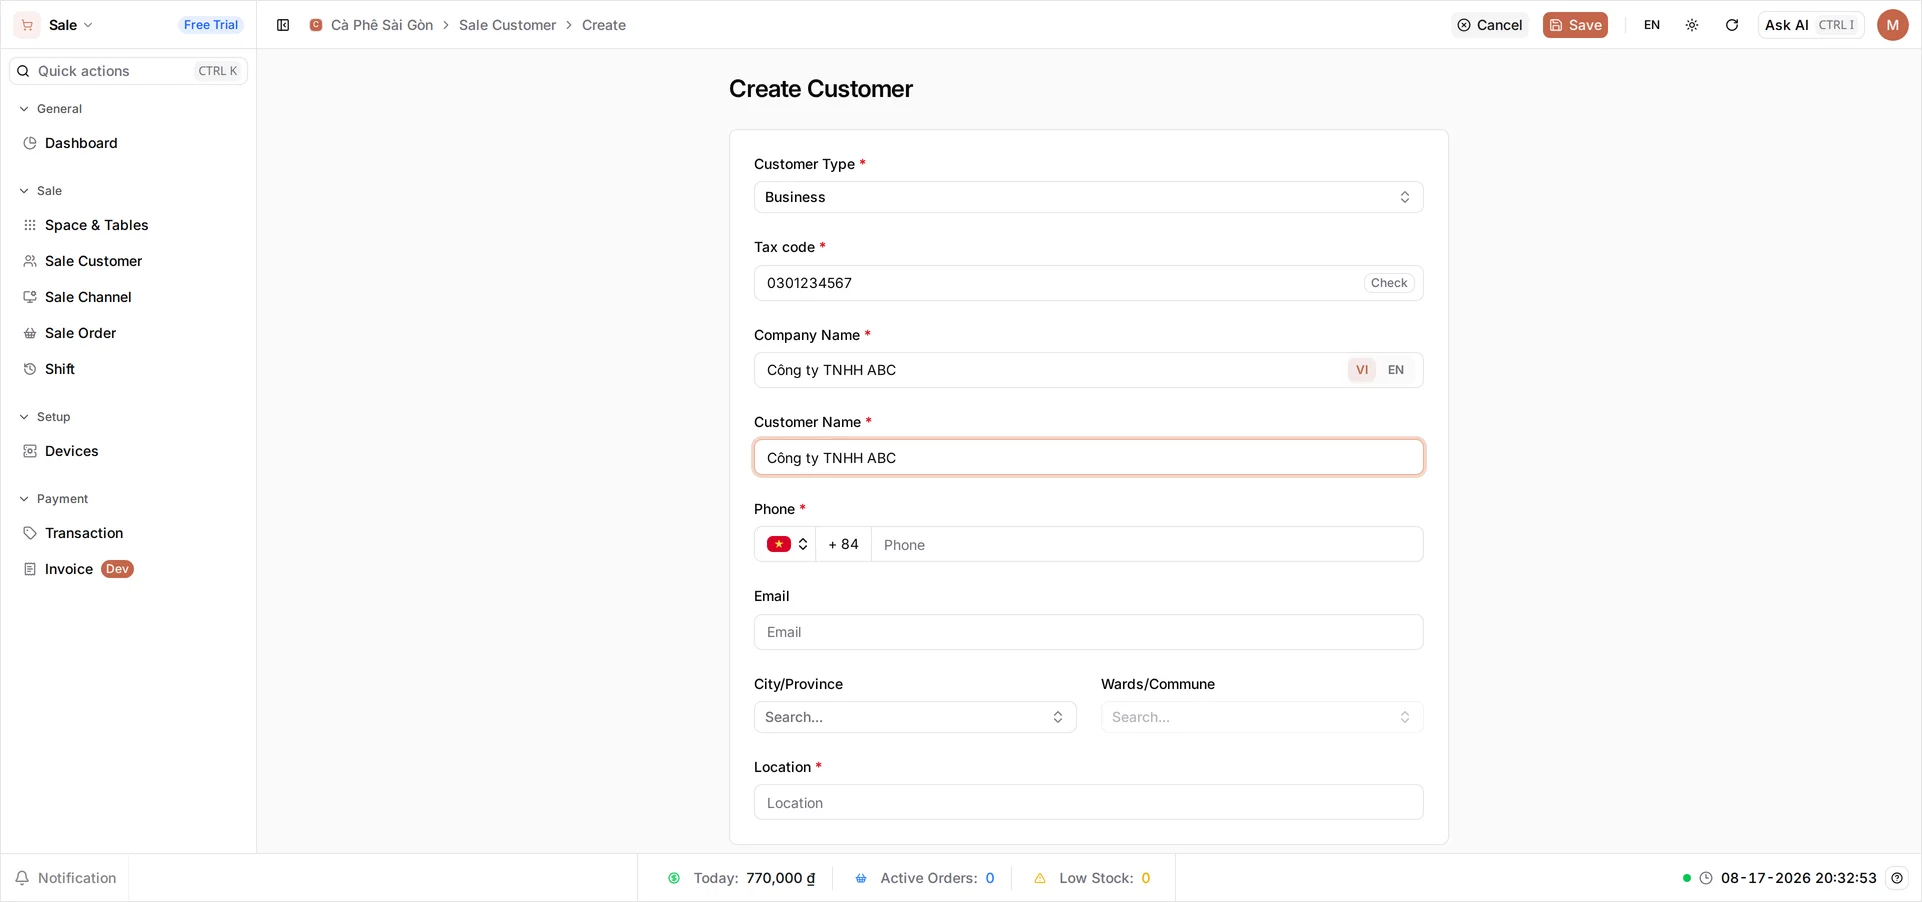Click the Active Orders basket icon
The image size is (1922, 902).
click(861, 878)
